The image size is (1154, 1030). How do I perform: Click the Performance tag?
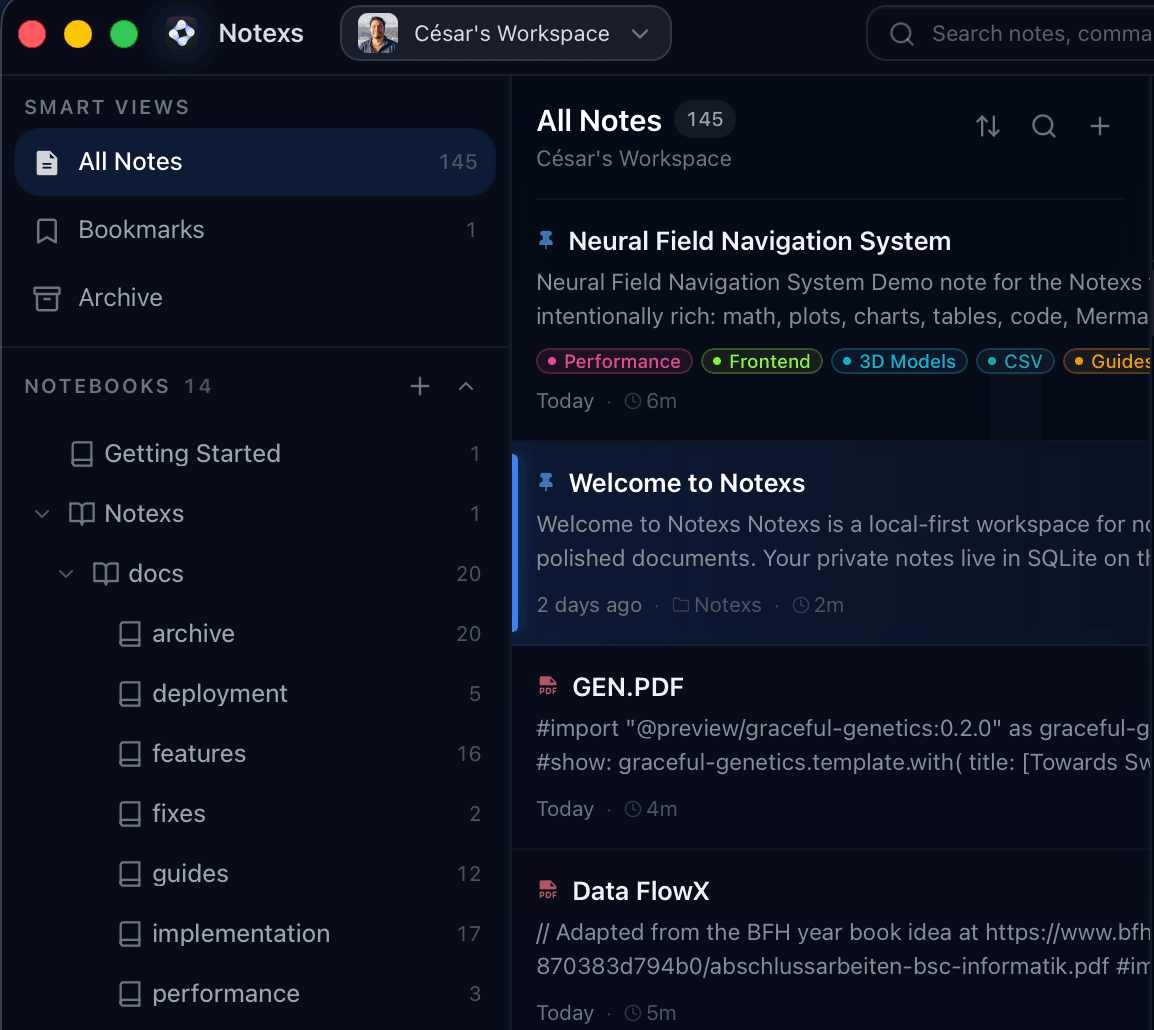point(615,361)
